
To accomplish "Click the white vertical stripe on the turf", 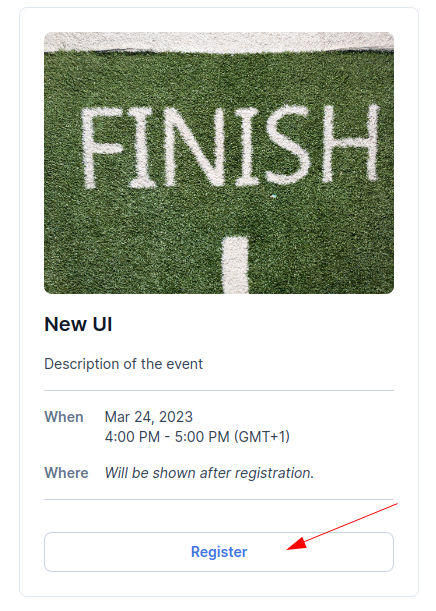I will [x=235, y=265].
